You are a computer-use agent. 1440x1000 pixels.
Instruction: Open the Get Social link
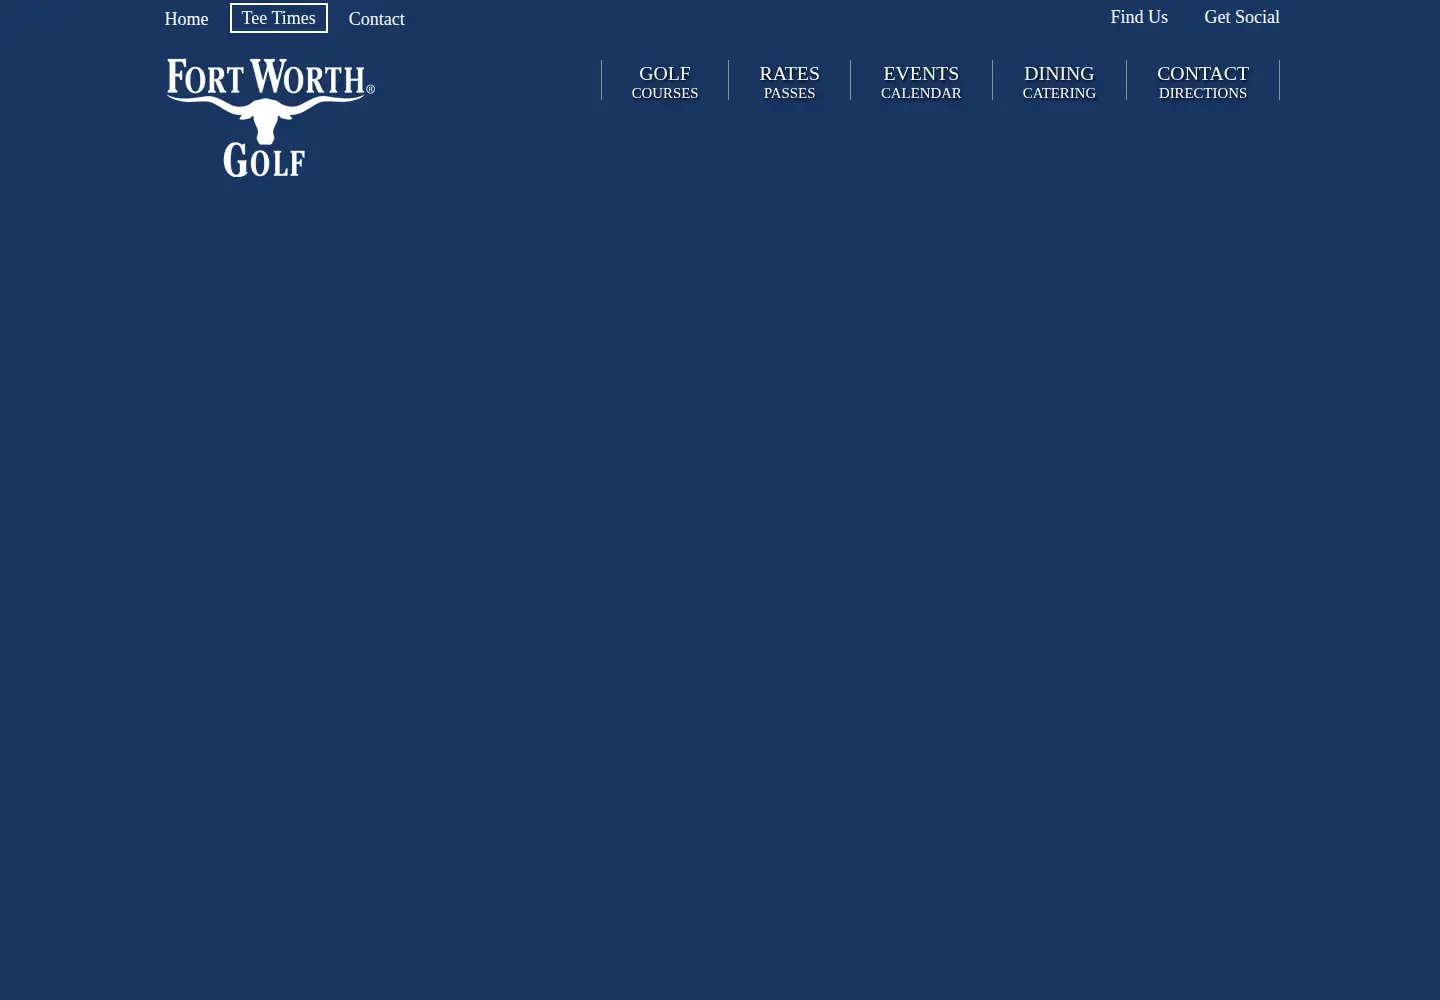[x=1242, y=17]
